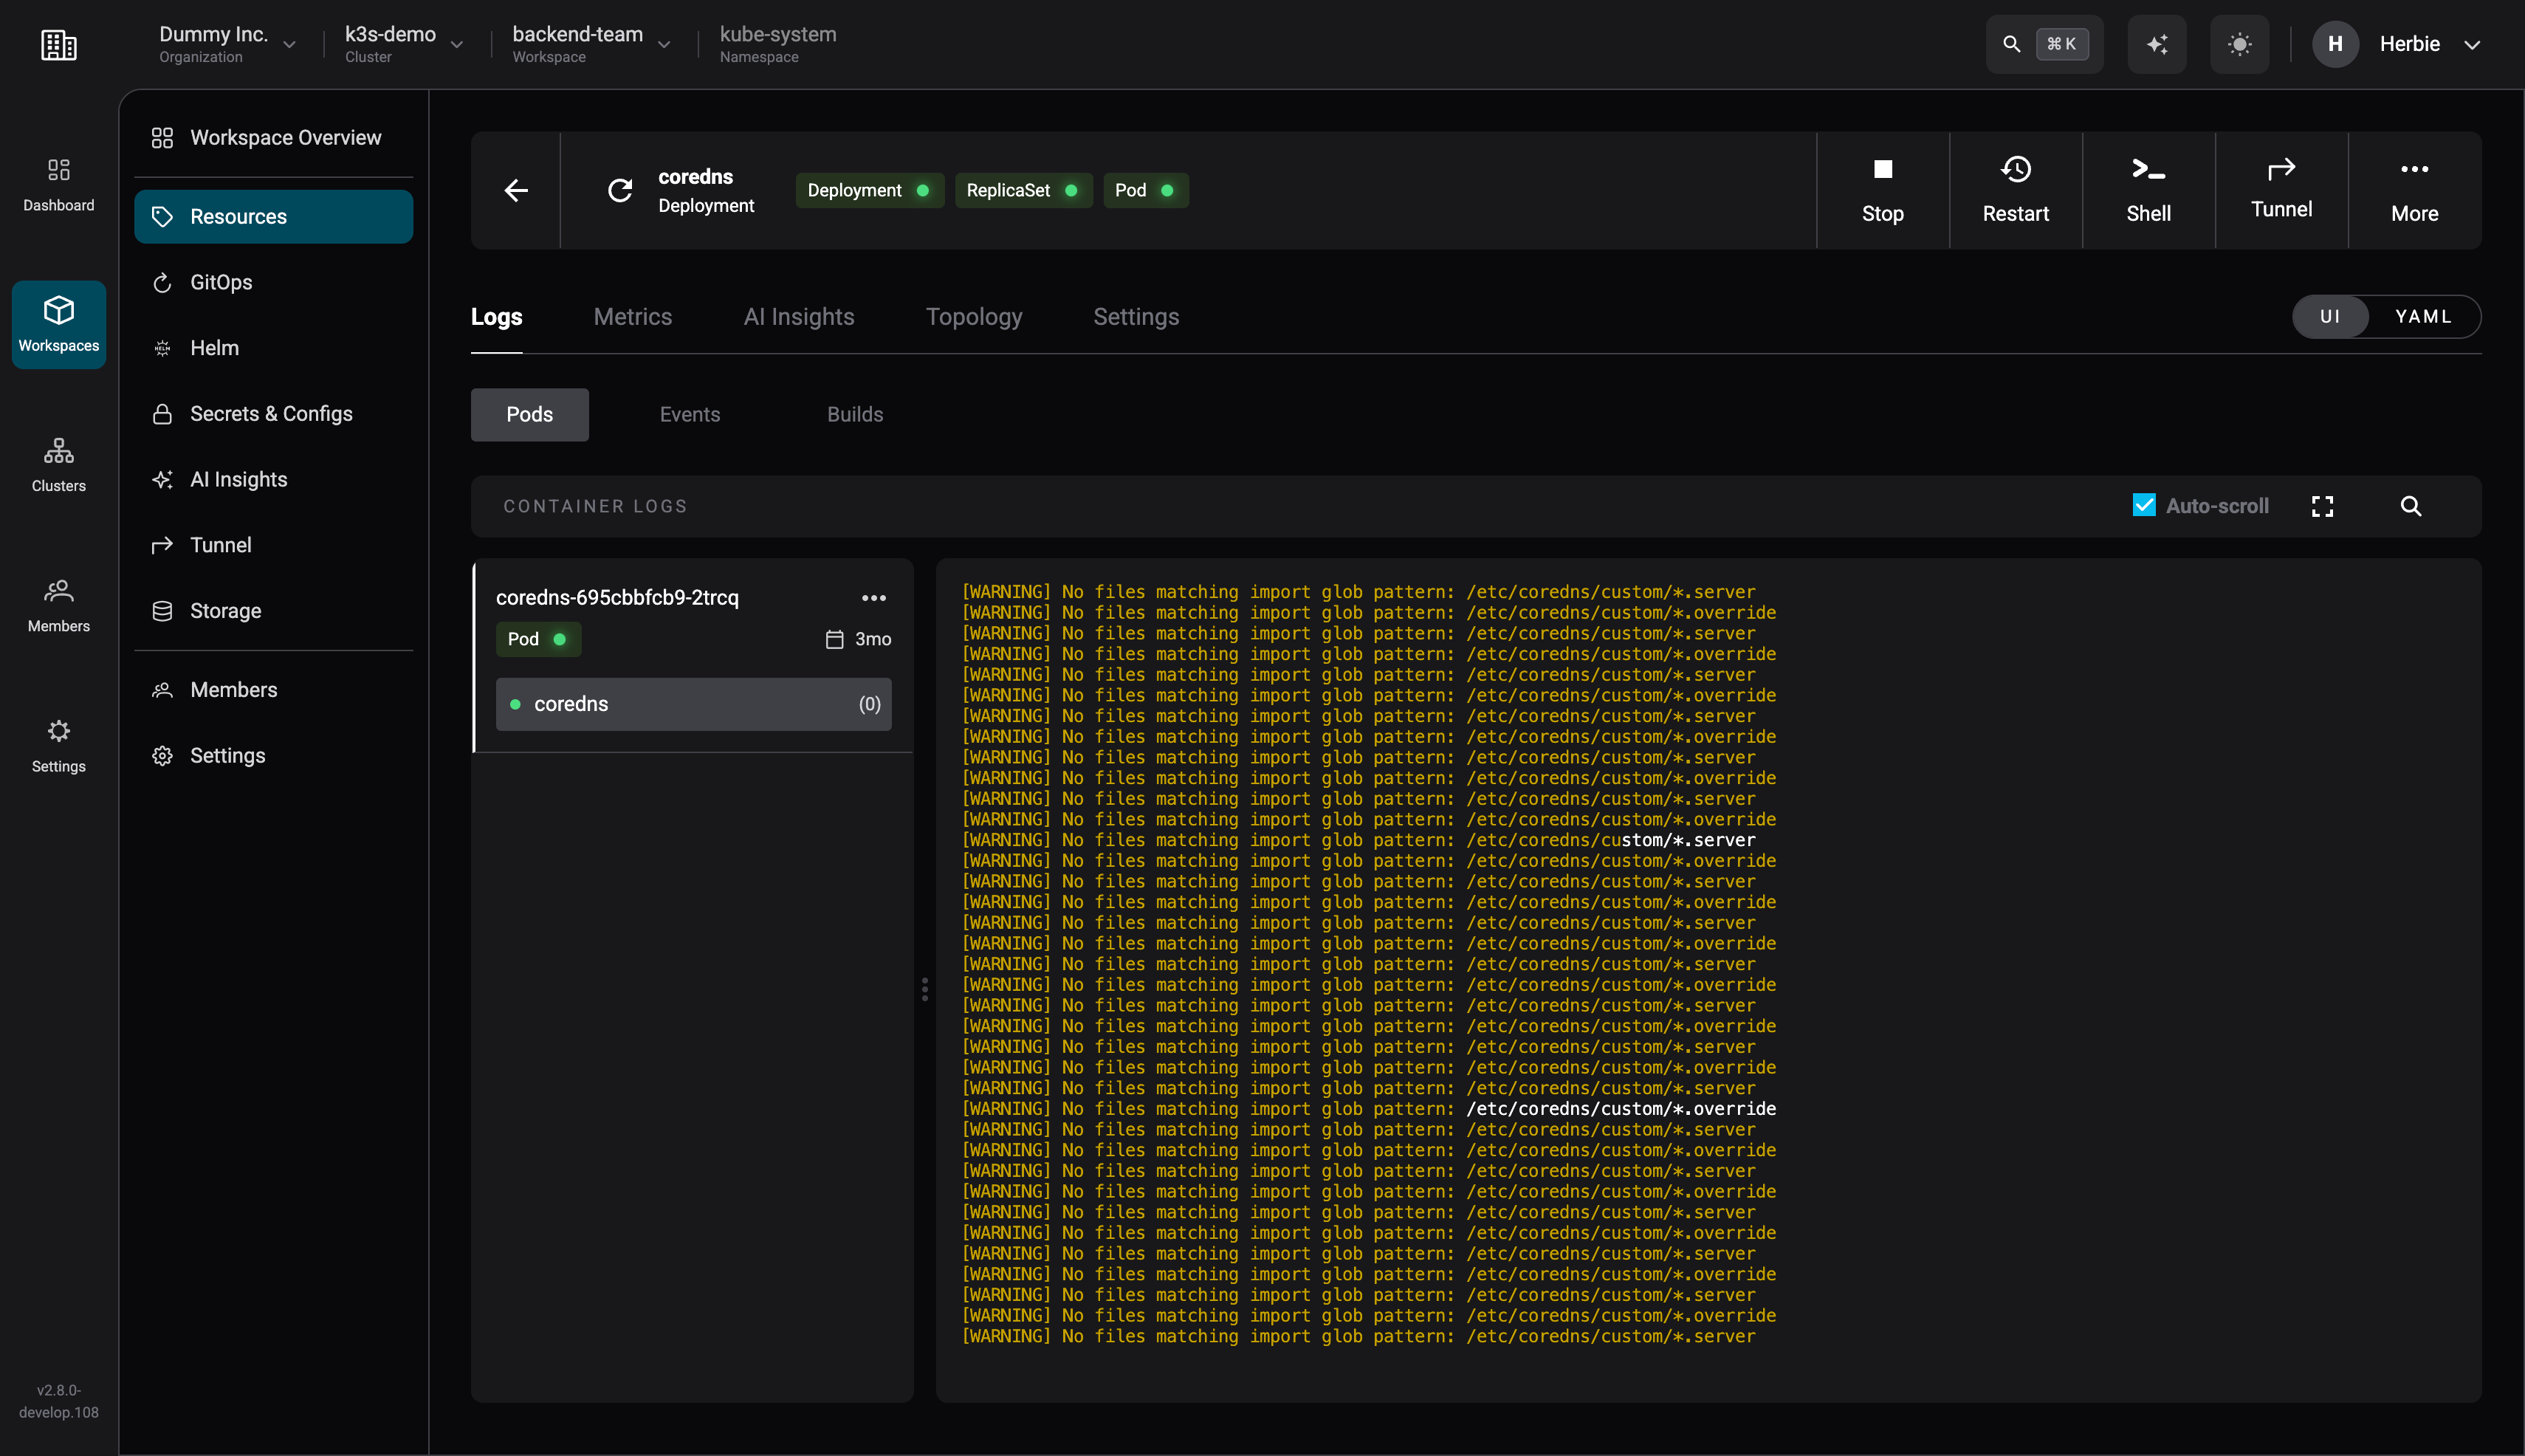Open Settings in the left rail
This screenshot has width=2525, height=1456.
point(58,746)
